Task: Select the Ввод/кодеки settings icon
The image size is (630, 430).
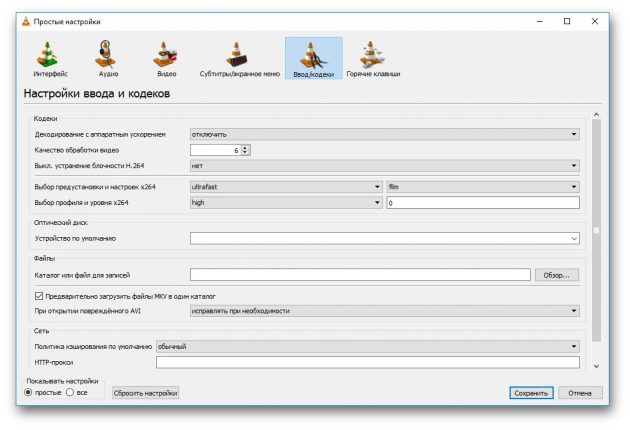Action: pos(313,59)
